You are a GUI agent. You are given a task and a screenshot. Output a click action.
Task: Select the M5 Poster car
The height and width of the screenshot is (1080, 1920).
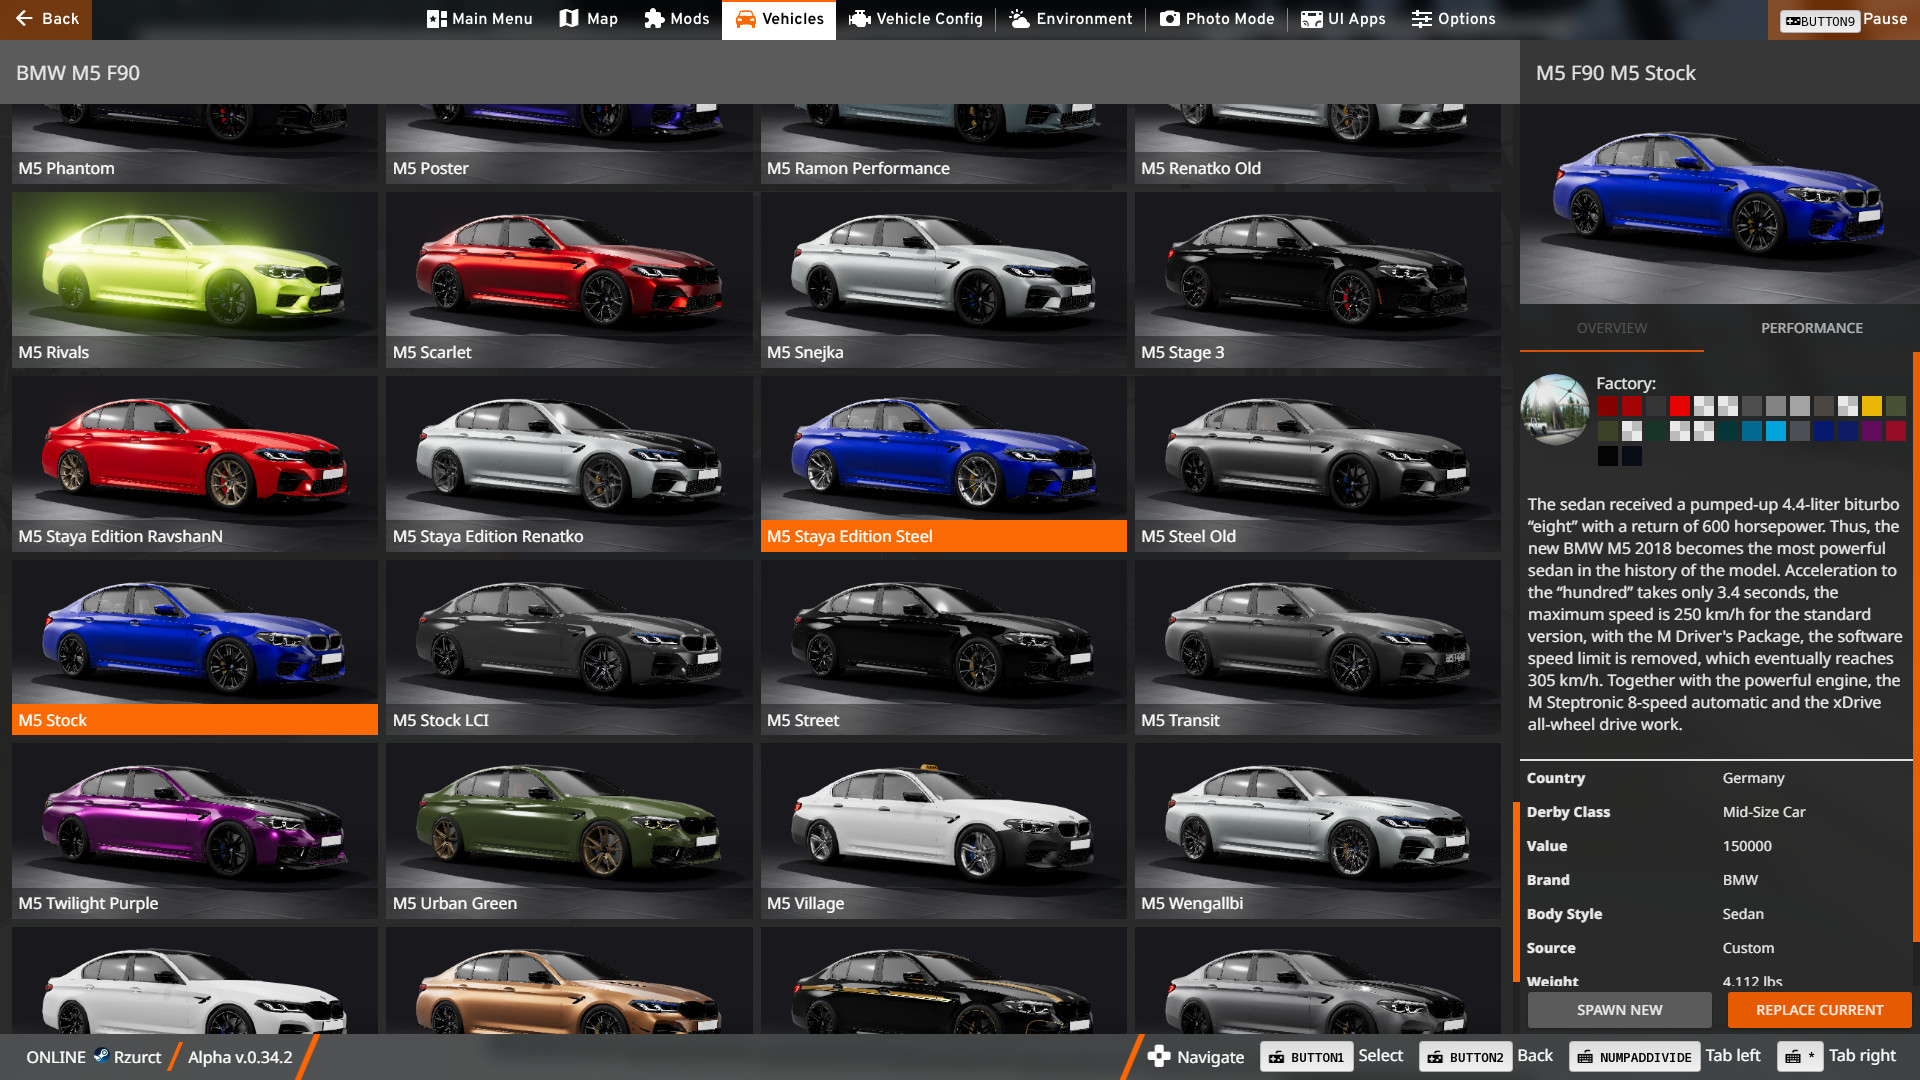point(569,144)
